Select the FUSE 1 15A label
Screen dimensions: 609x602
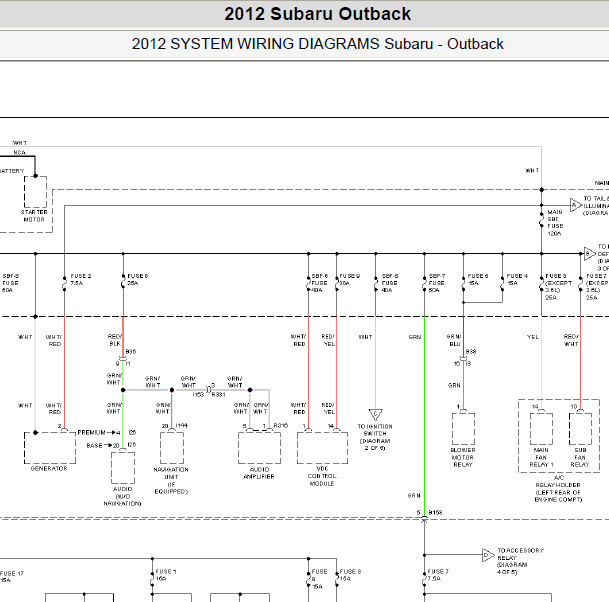point(166,575)
